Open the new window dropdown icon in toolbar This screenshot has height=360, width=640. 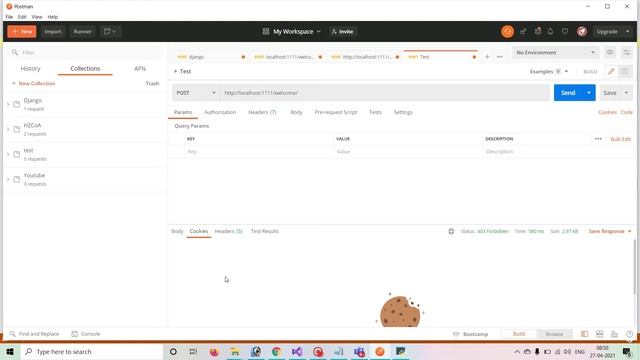click(110, 31)
